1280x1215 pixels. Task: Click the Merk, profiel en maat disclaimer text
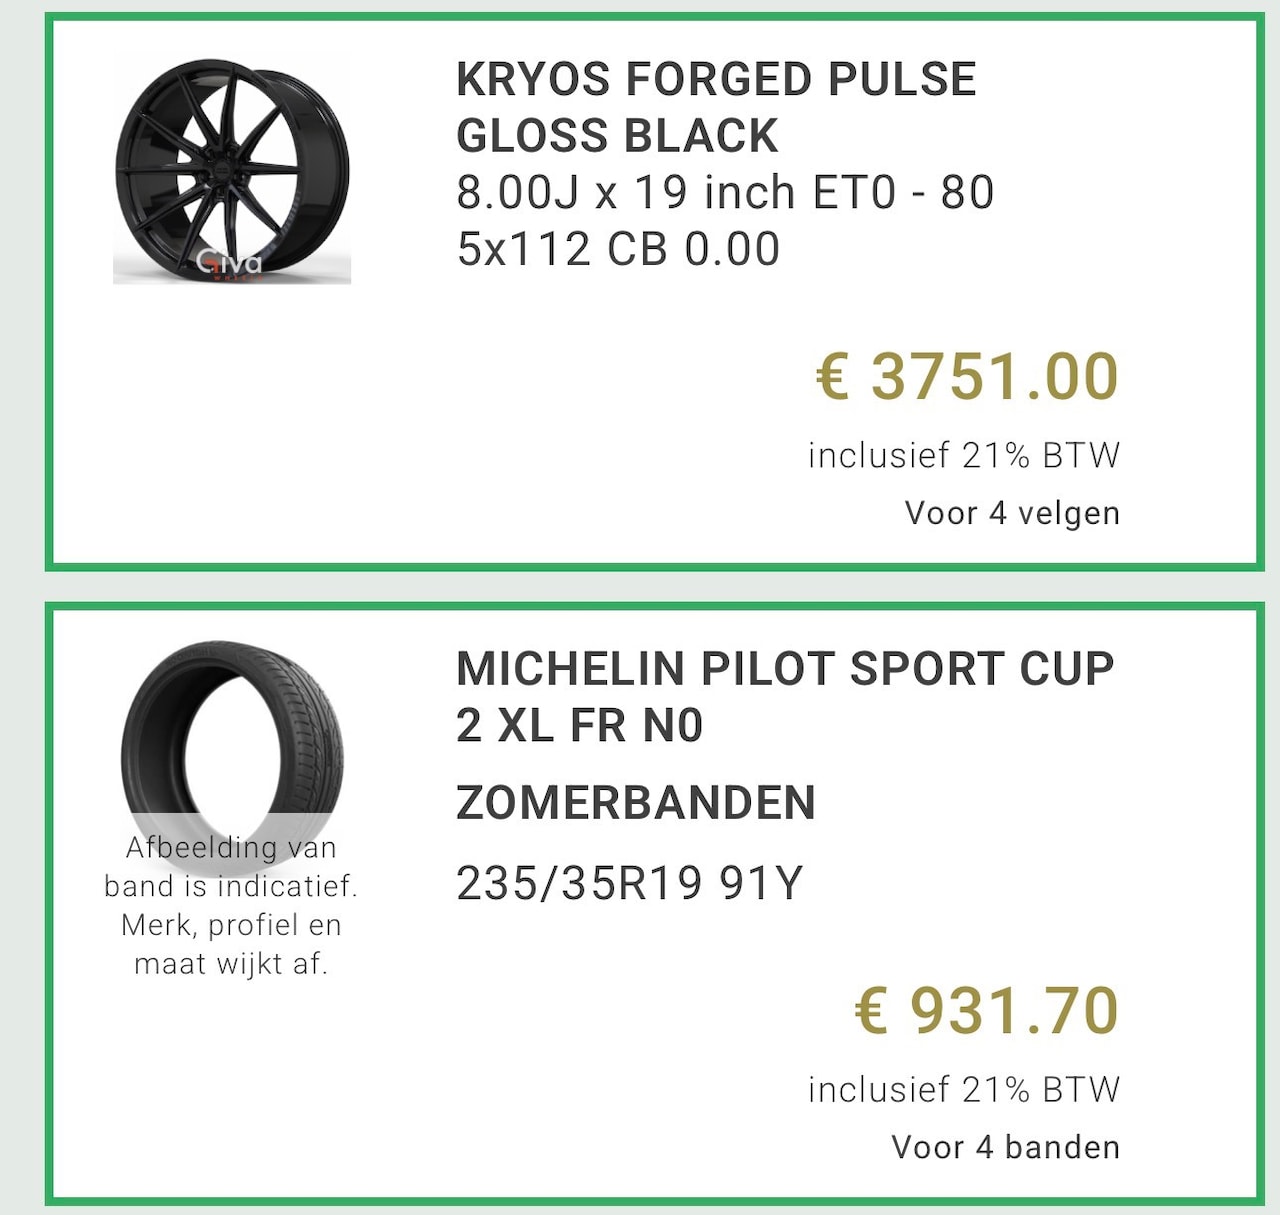(231, 944)
